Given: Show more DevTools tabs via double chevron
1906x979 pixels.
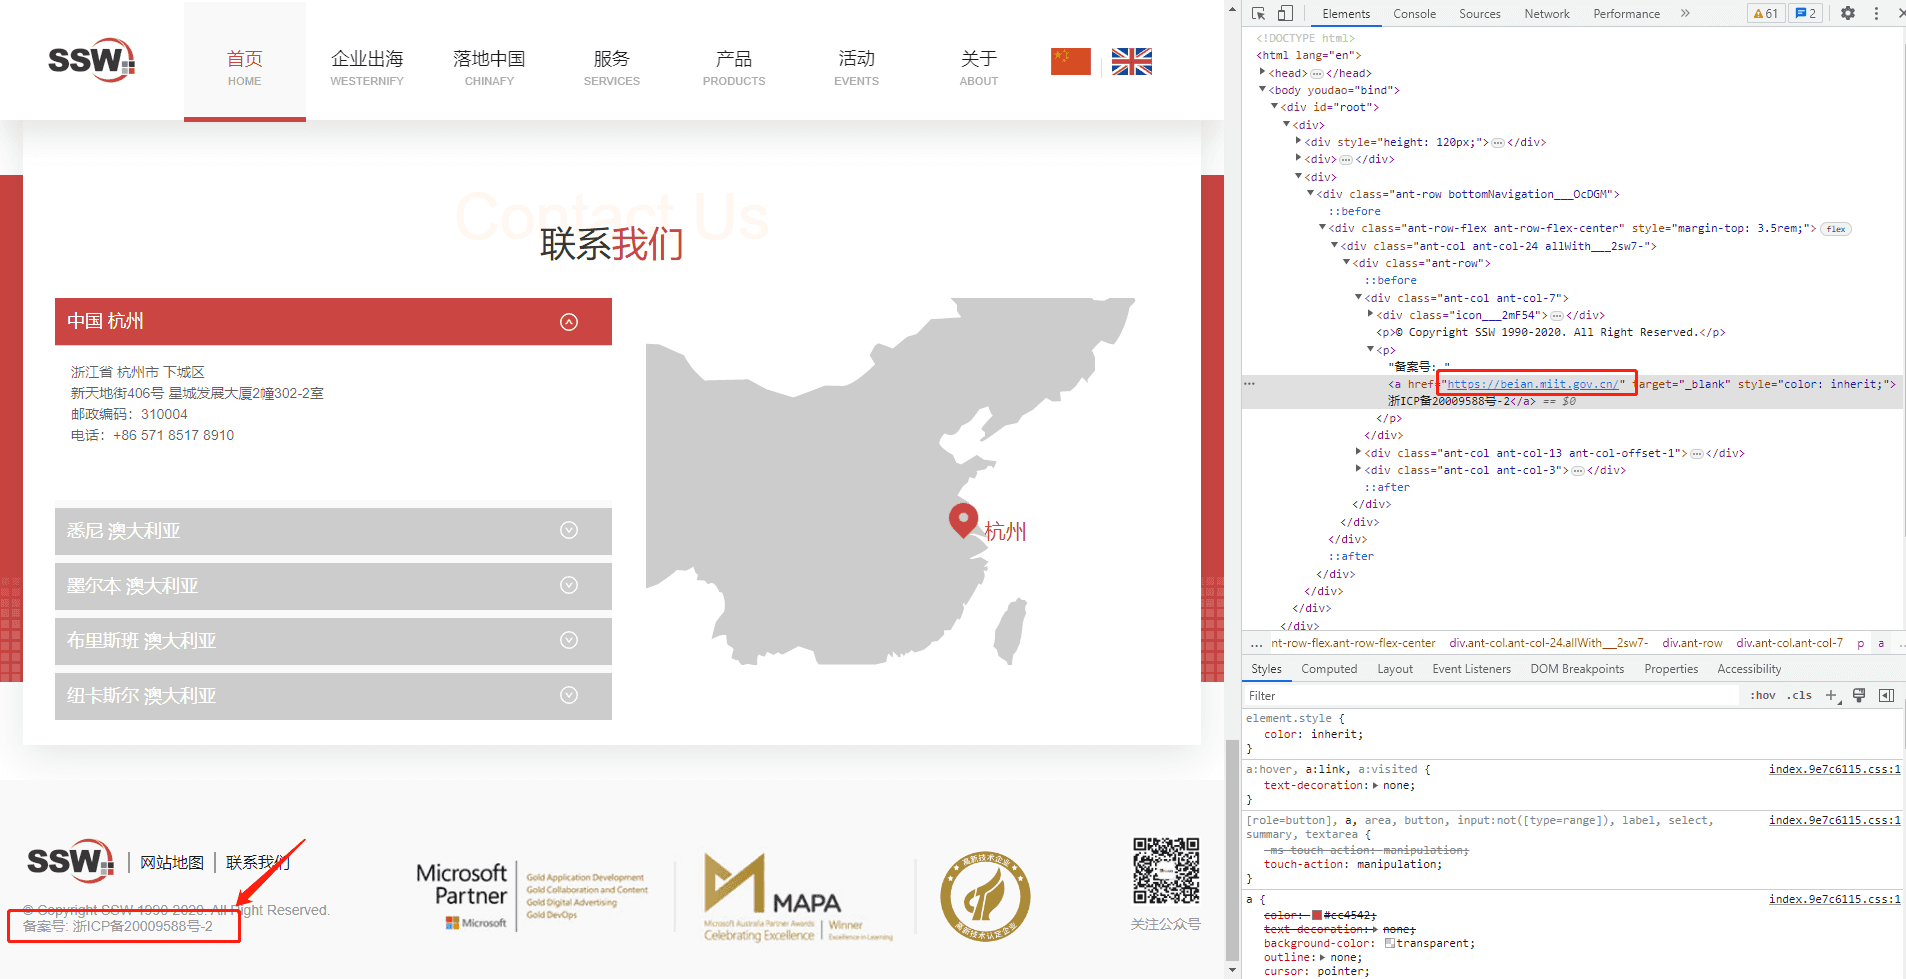Looking at the screenshot, I should coord(1685,14).
